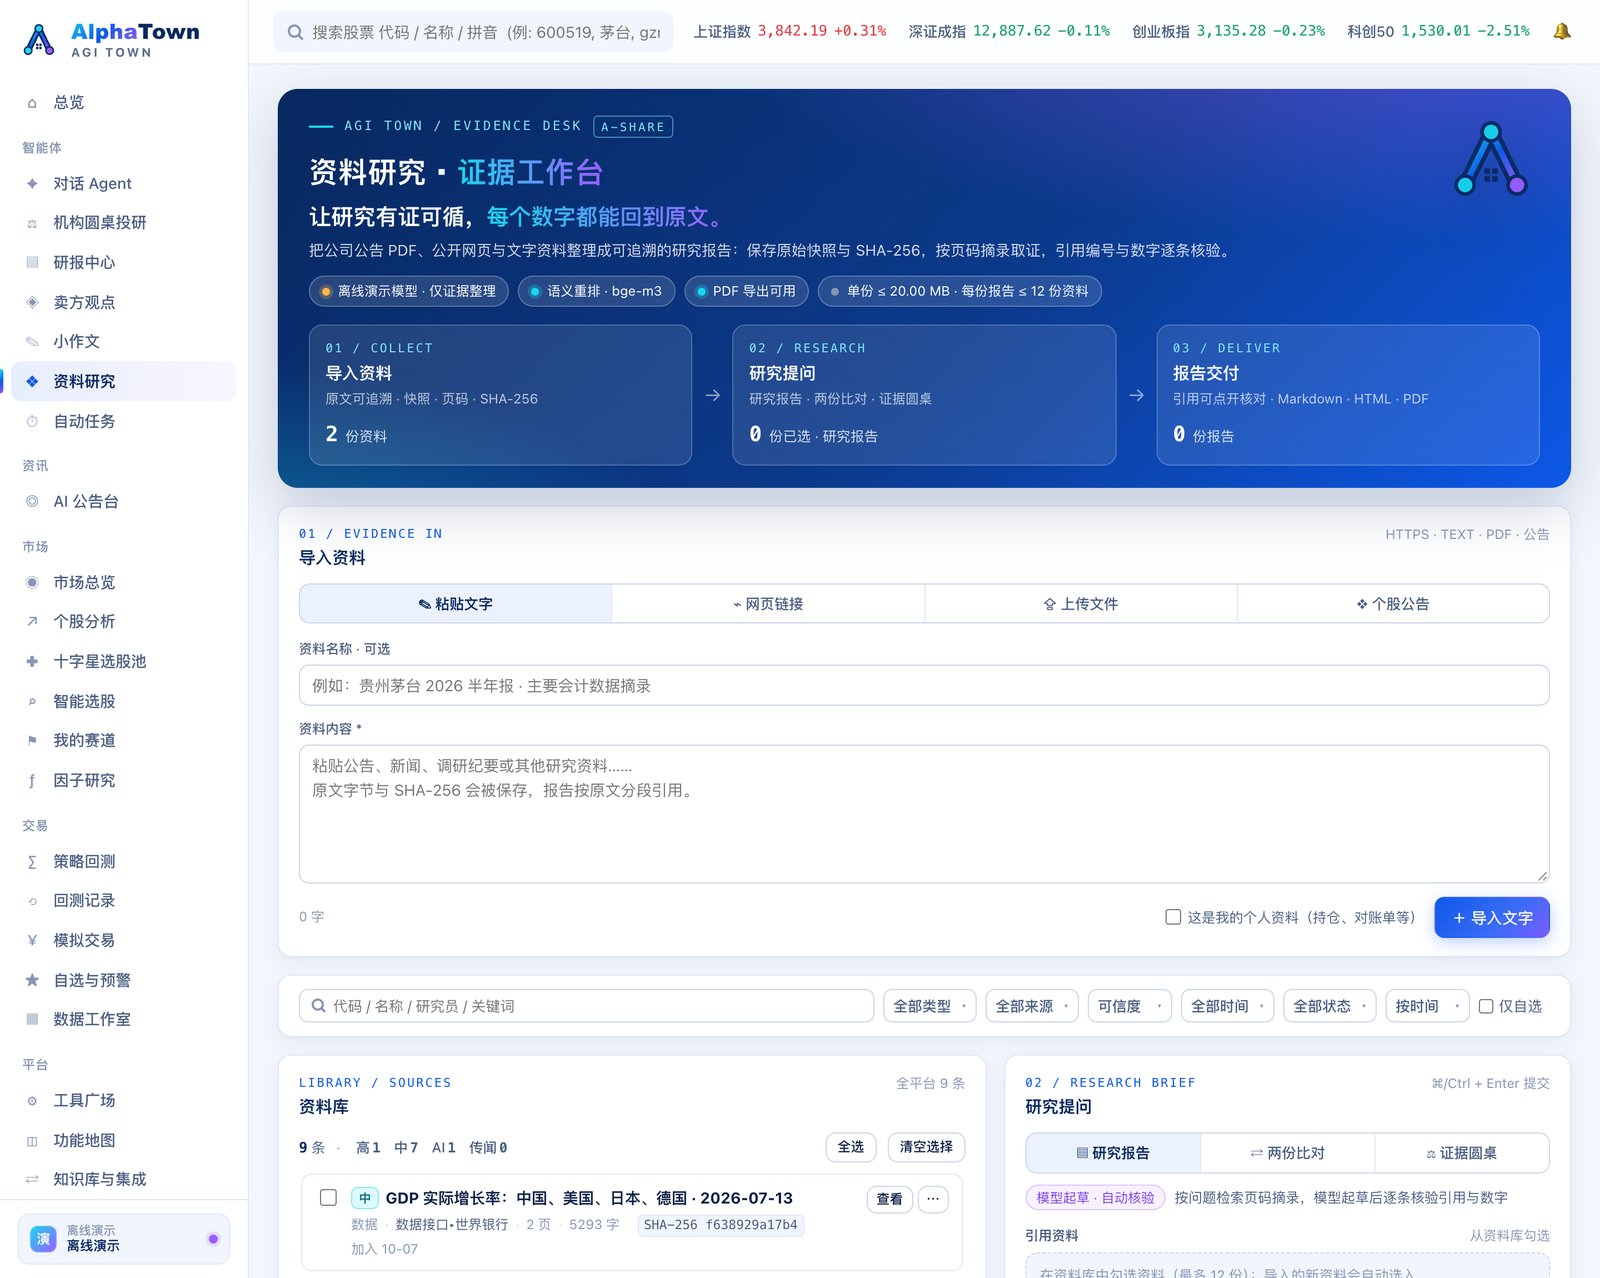The width and height of the screenshot is (1600, 1278).
Task: Click the stock search field at top
Action: click(473, 32)
